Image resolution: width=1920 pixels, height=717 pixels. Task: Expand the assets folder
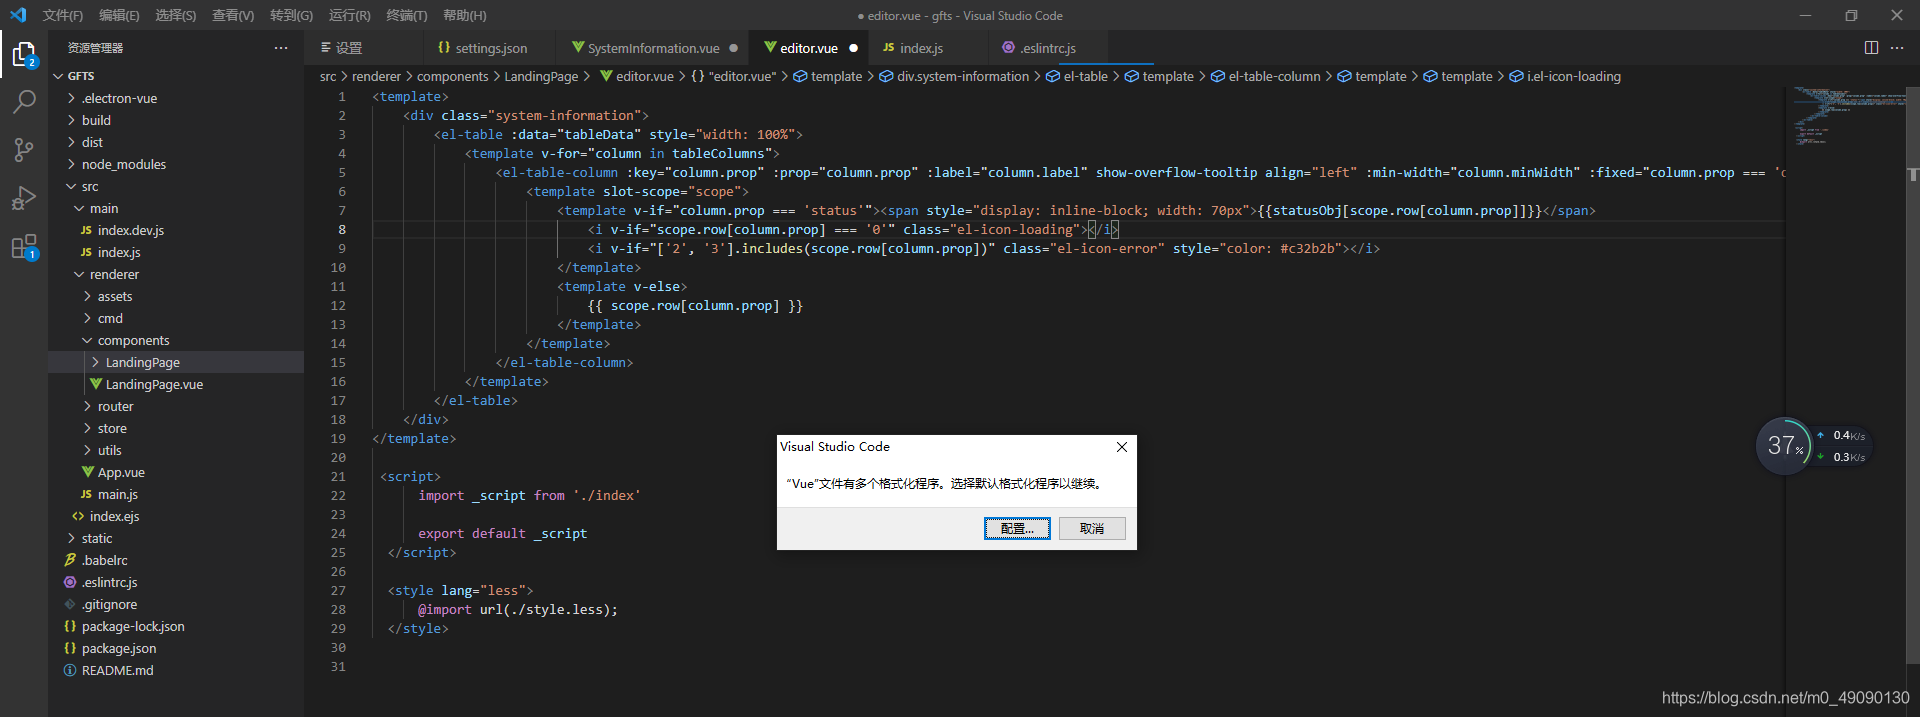(x=176, y=296)
